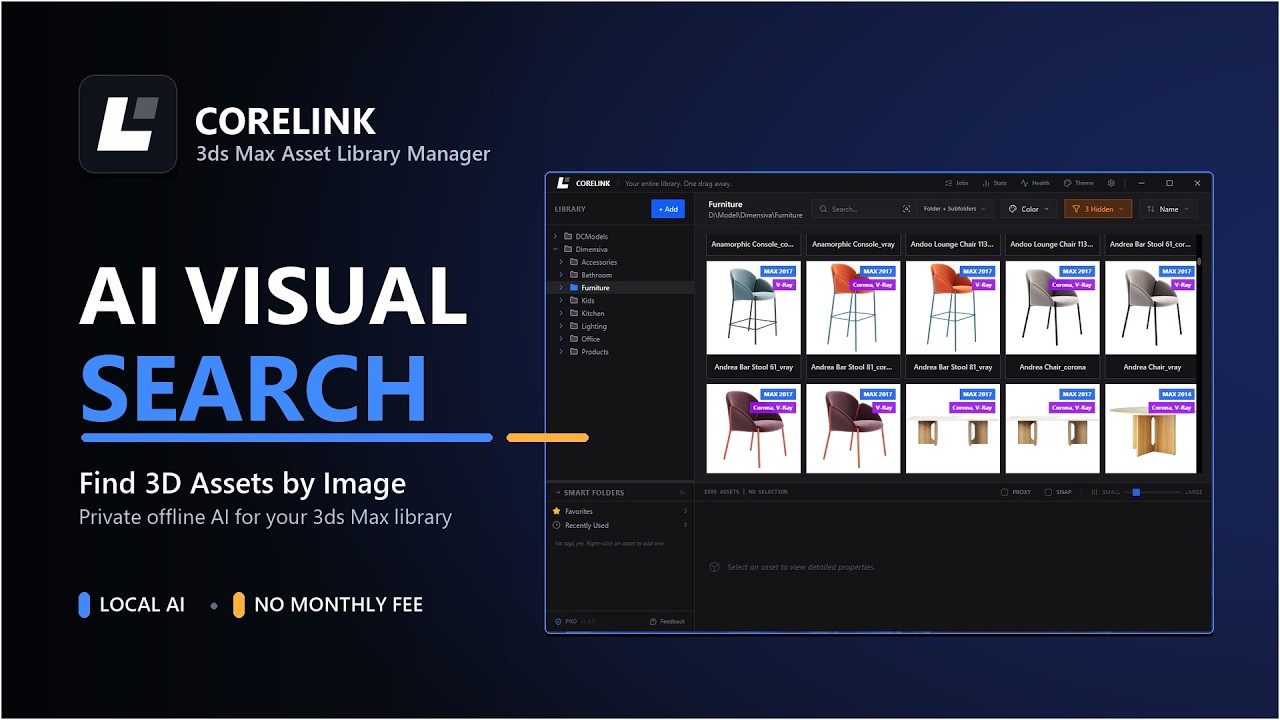This screenshot has width=1280, height=720.
Task: Open the Stats view
Action: pos(994,183)
